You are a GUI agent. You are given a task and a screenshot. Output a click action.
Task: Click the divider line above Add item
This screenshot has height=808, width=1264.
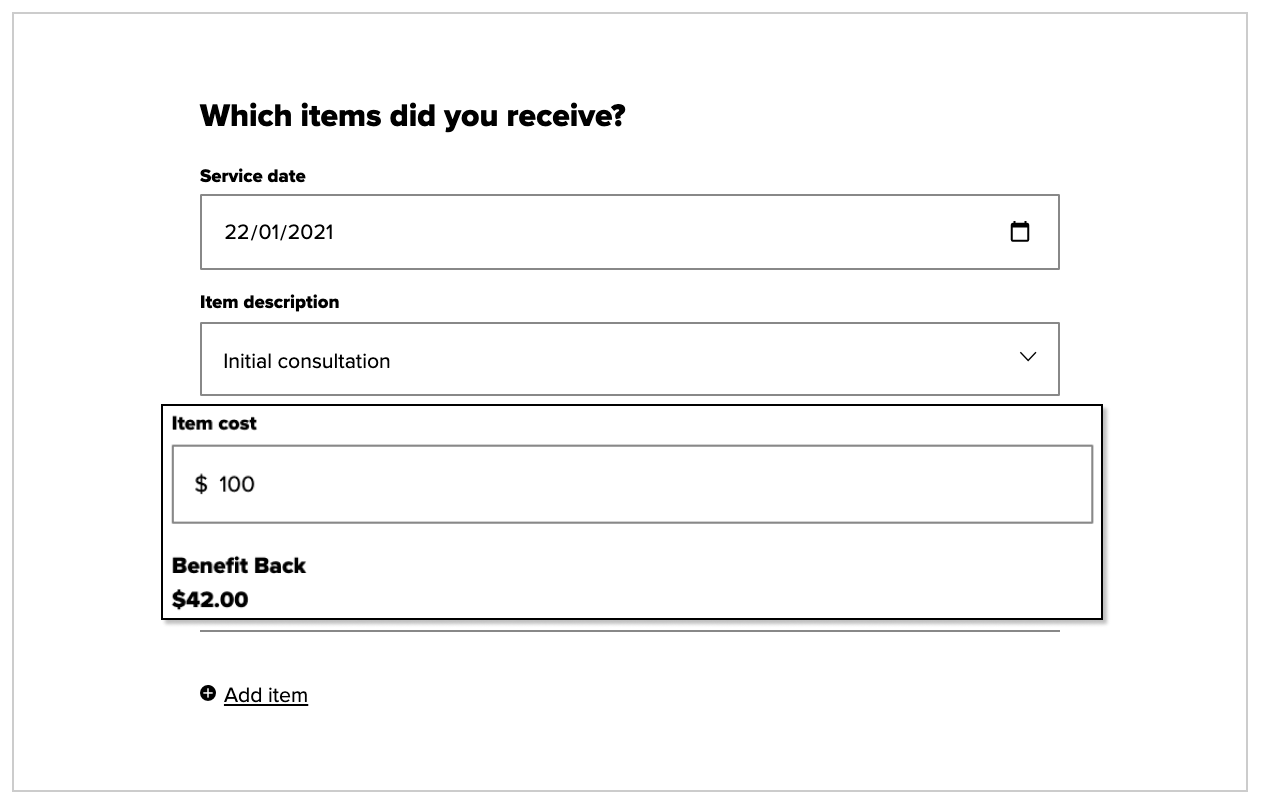[x=630, y=631]
